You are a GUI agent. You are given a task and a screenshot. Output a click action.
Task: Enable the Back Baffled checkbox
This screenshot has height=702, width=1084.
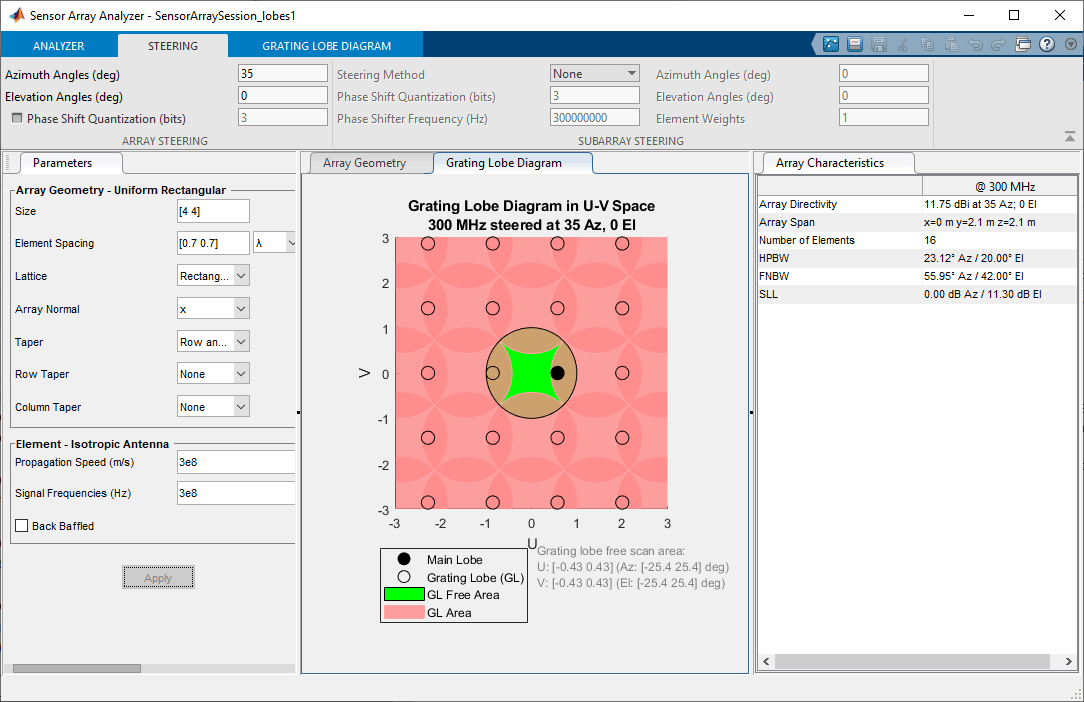tap(21, 526)
